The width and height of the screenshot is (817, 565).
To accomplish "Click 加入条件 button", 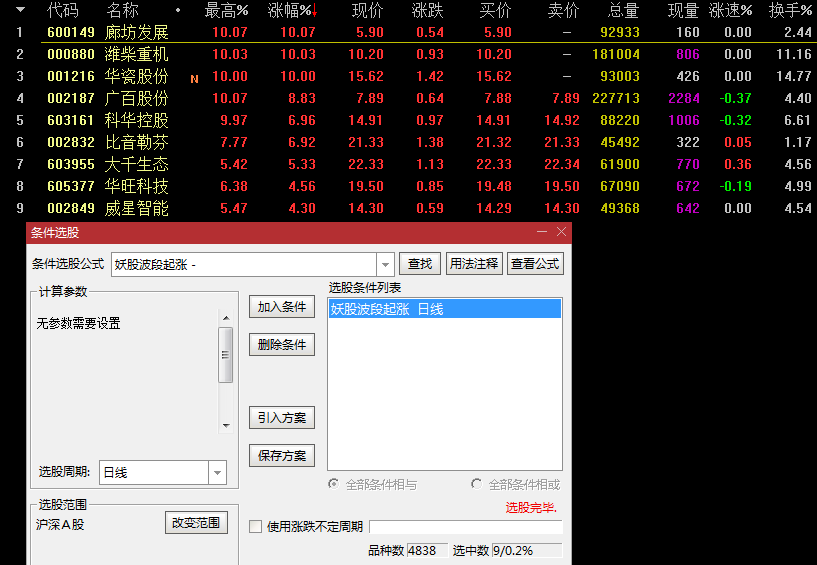I will 282,307.
